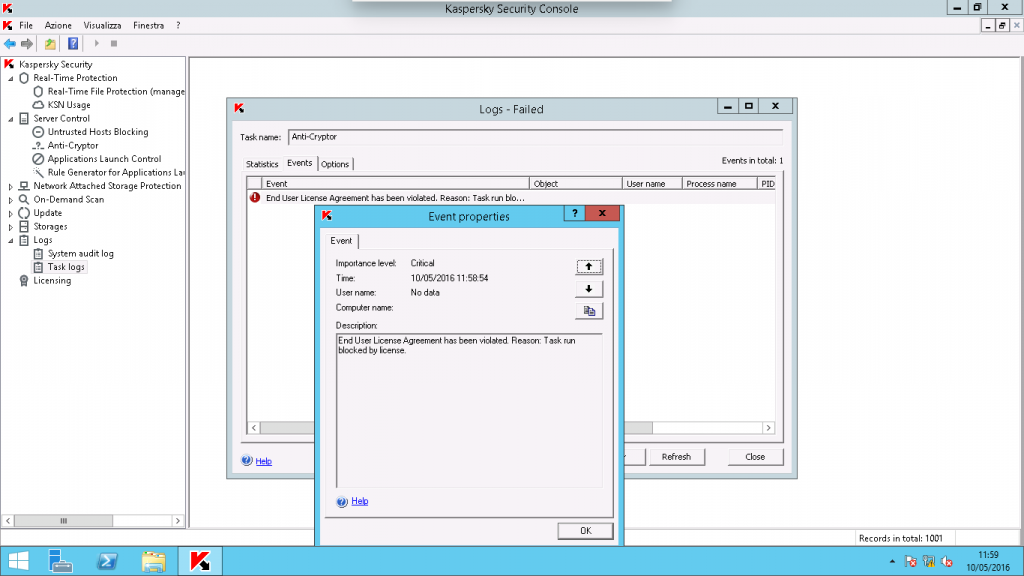
Task: Show the next event with the down arrow
Action: [x=589, y=289]
